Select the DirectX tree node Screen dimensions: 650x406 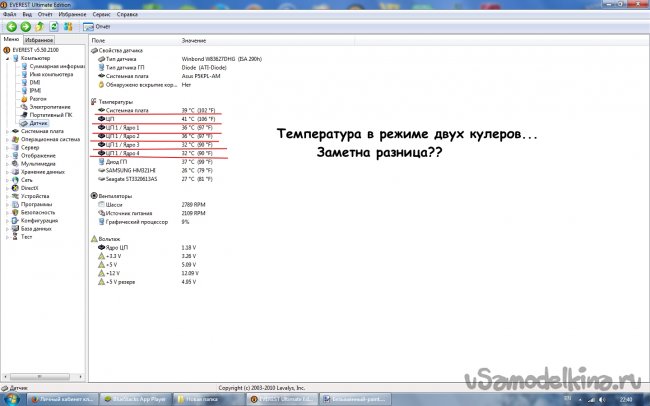pyautogui.click(x=28, y=188)
